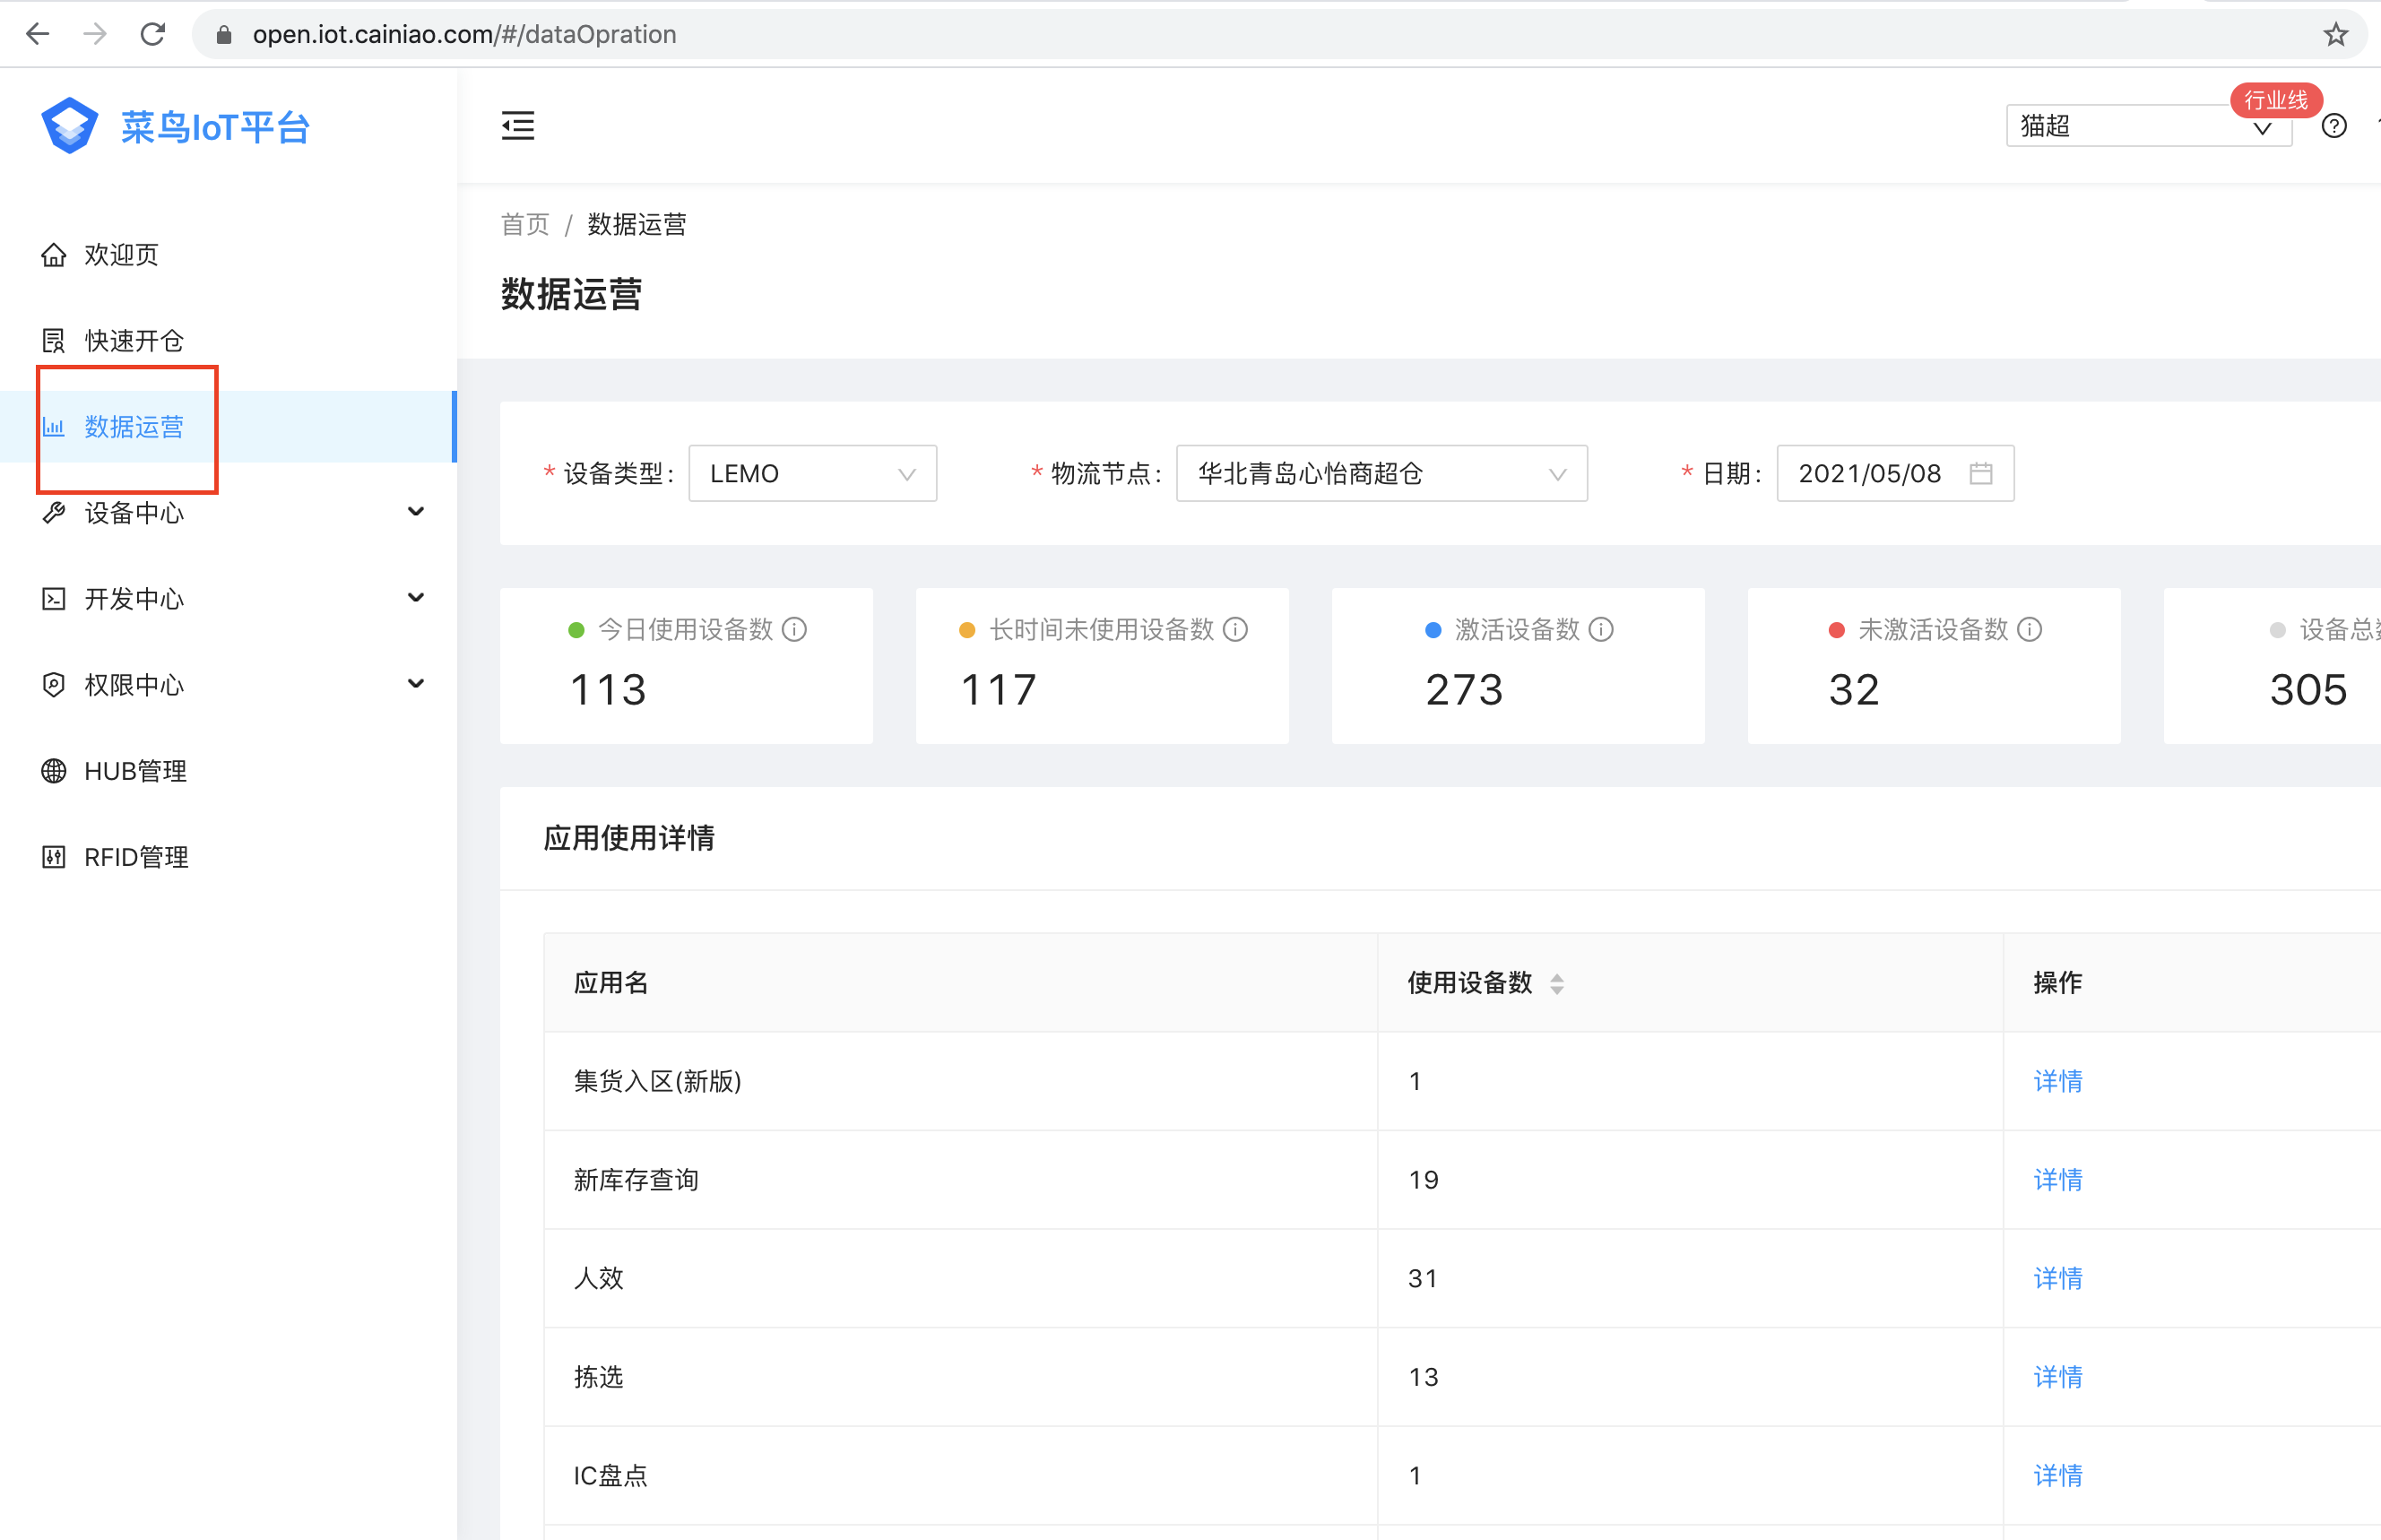Bookmark page with star icon
The image size is (2381, 1540).
click(x=2335, y=34)
